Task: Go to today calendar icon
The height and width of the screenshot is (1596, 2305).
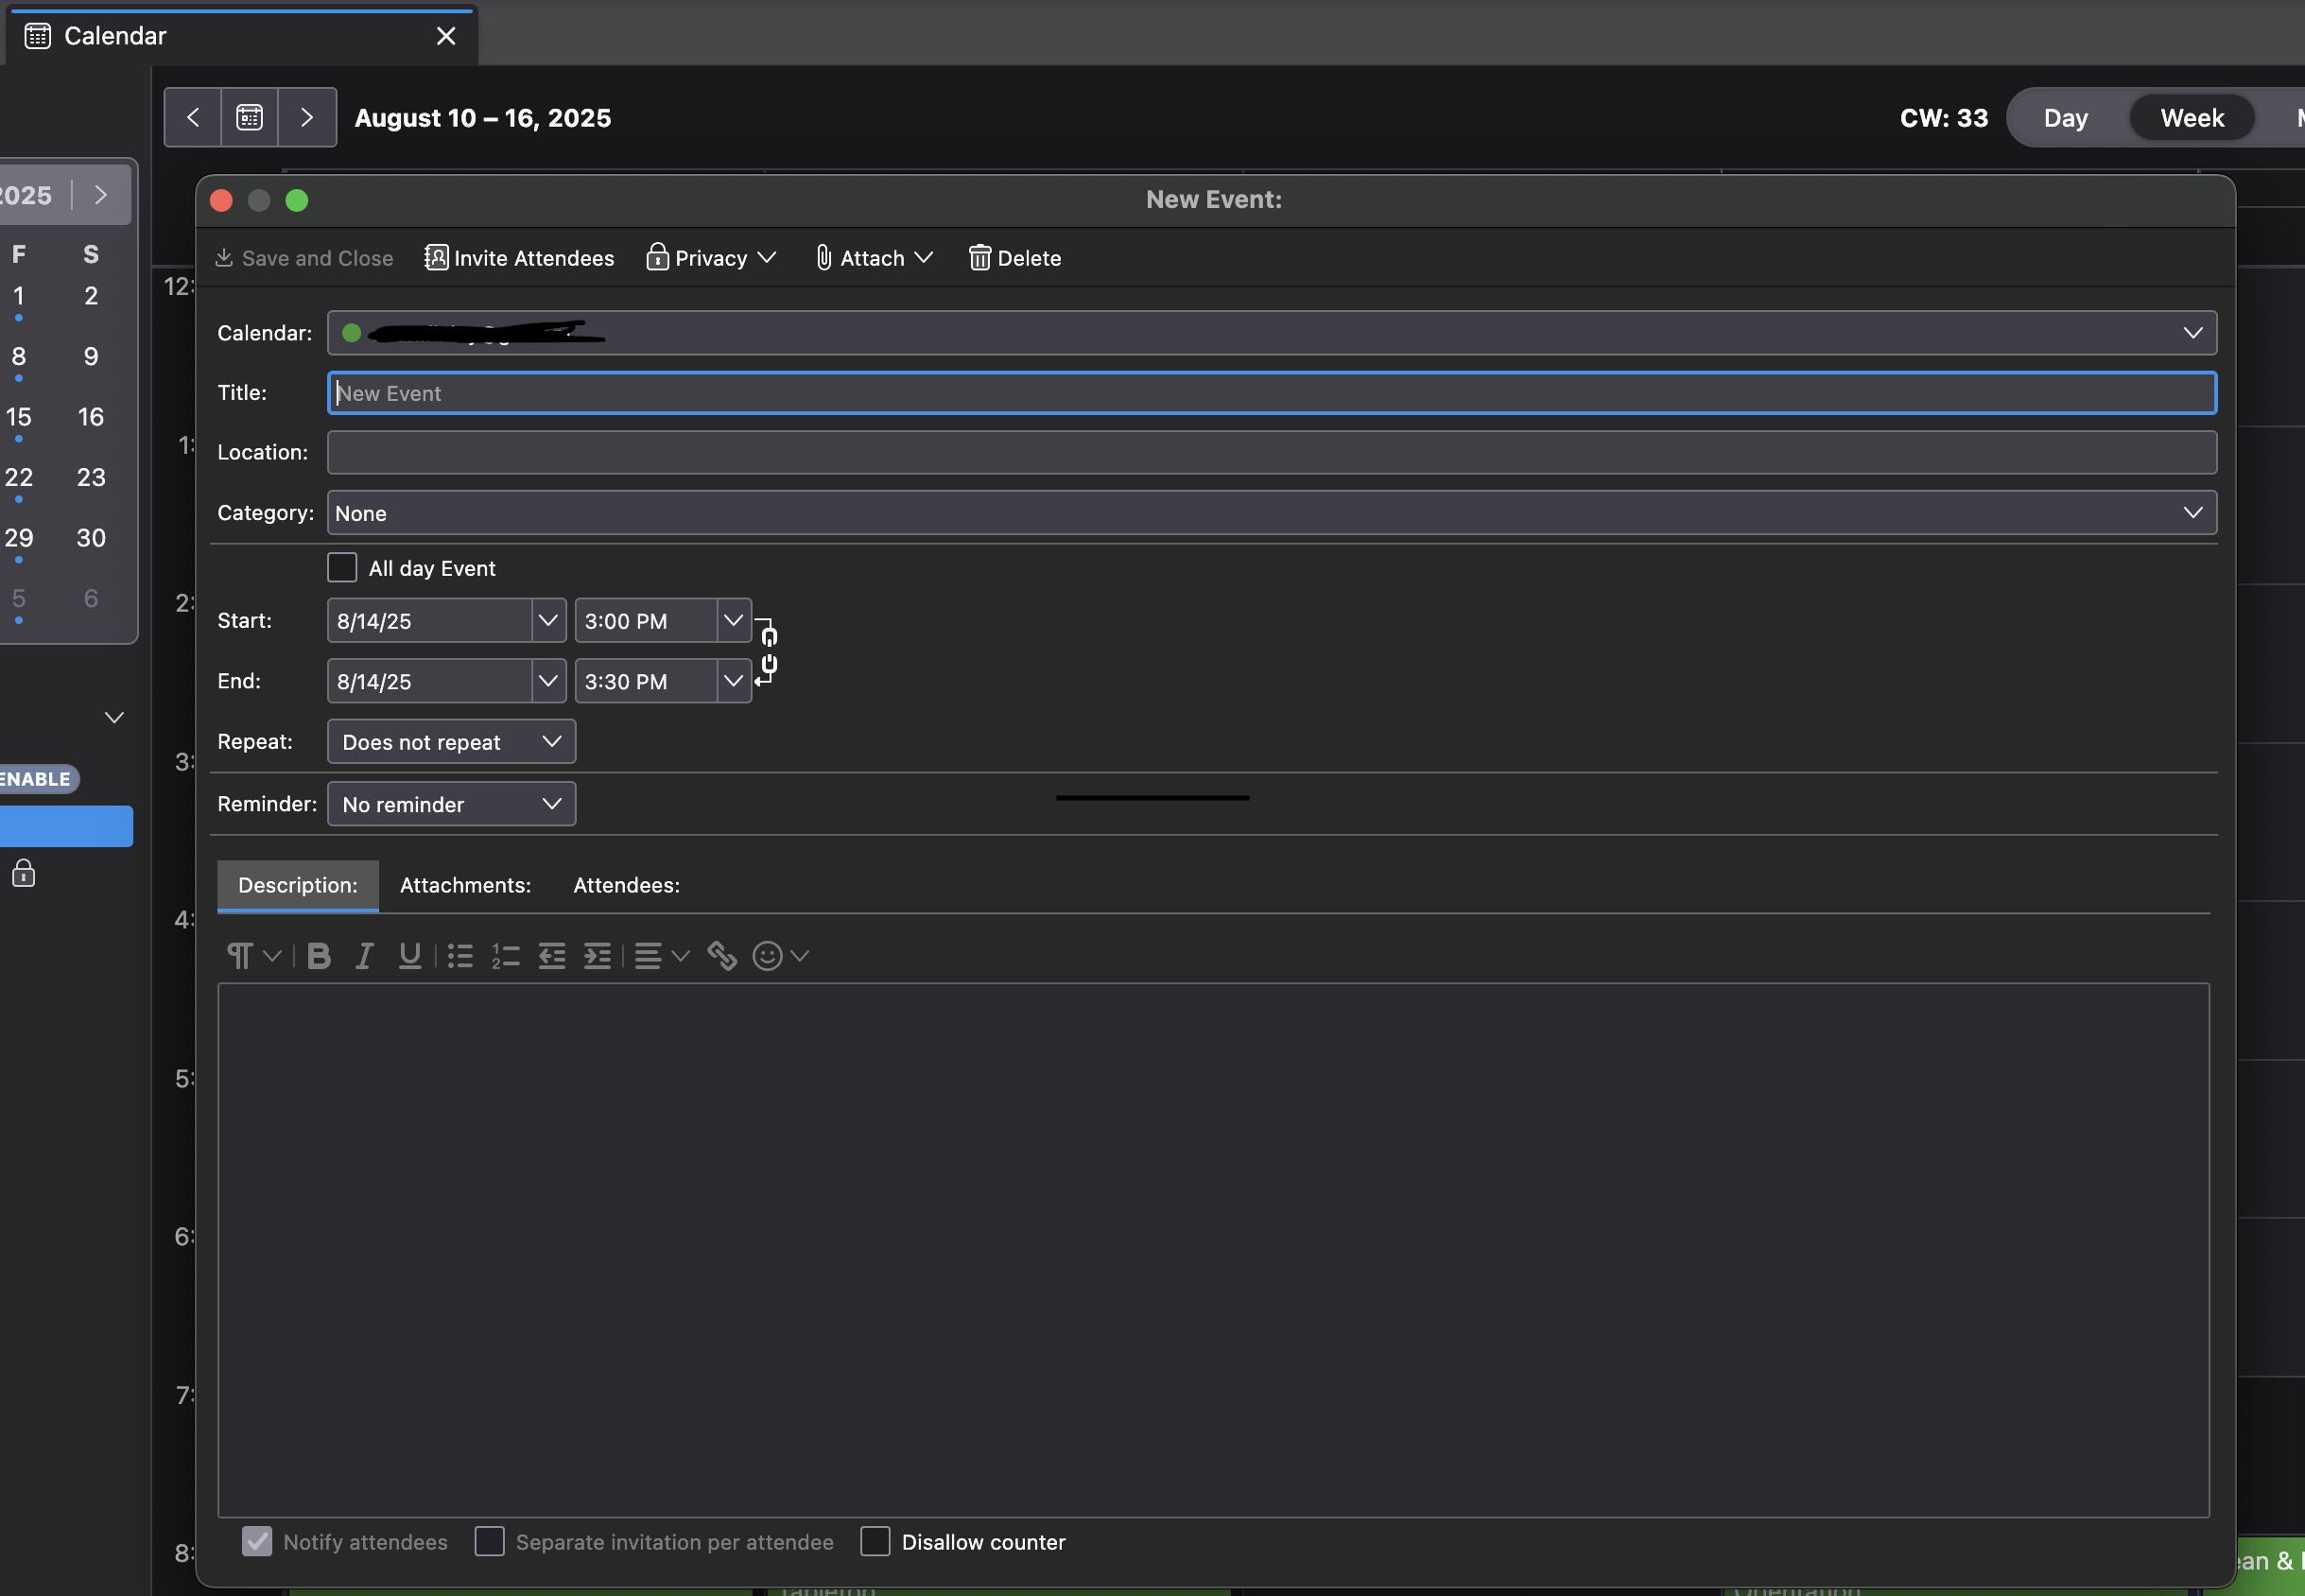Action: pos(249,118)
